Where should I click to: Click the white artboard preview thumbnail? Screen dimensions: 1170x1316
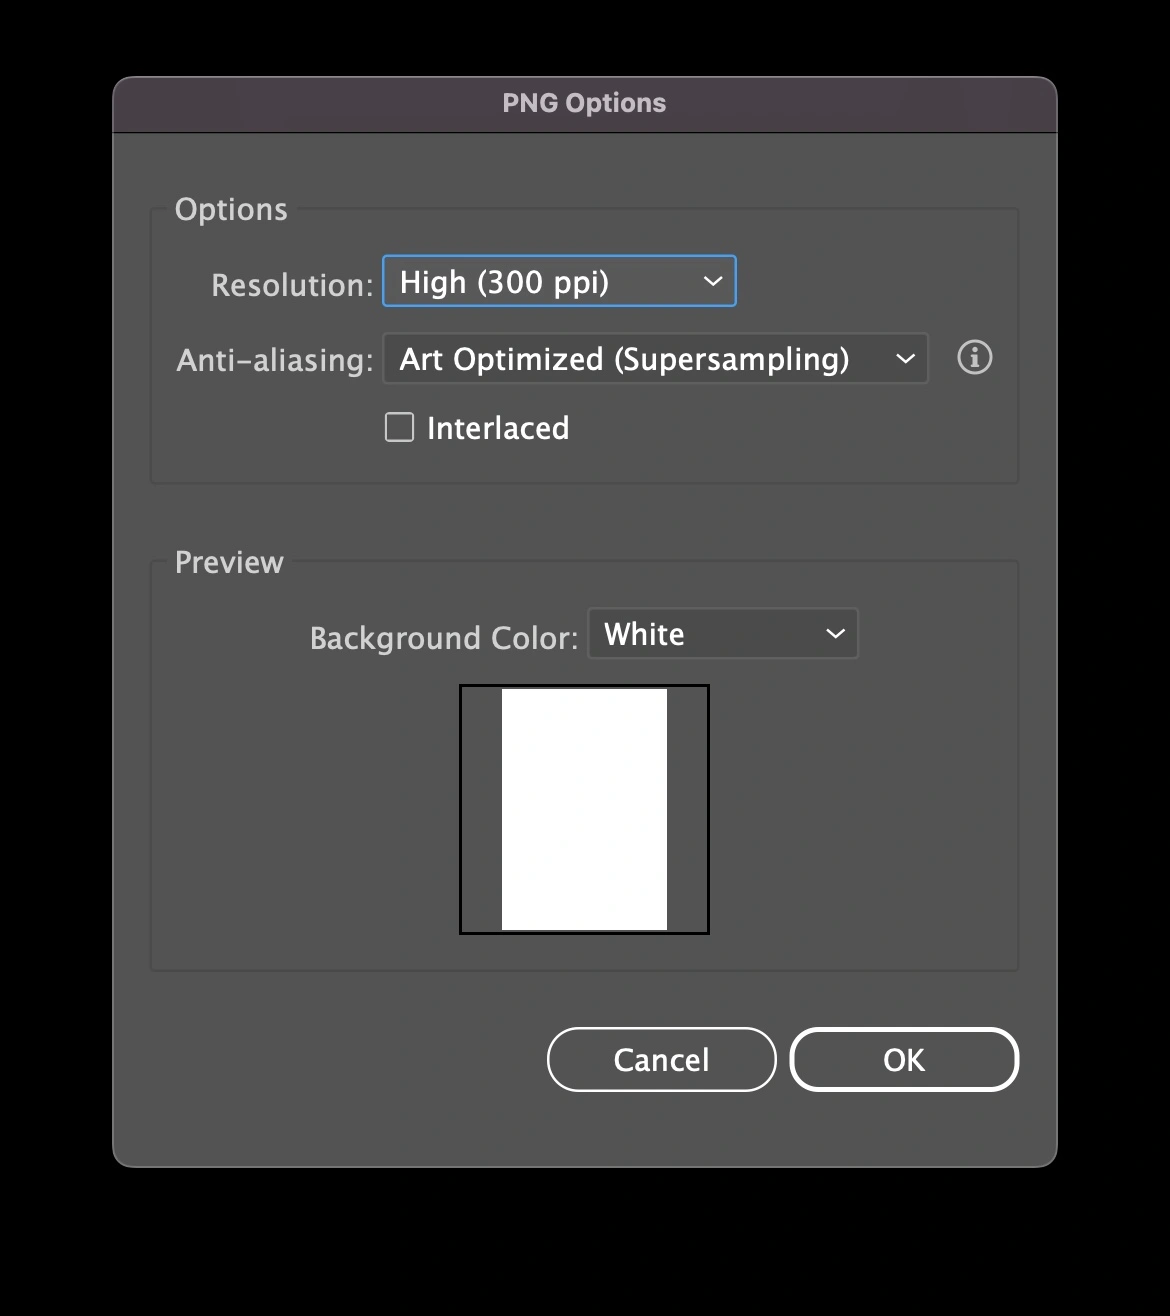[584, 809]
